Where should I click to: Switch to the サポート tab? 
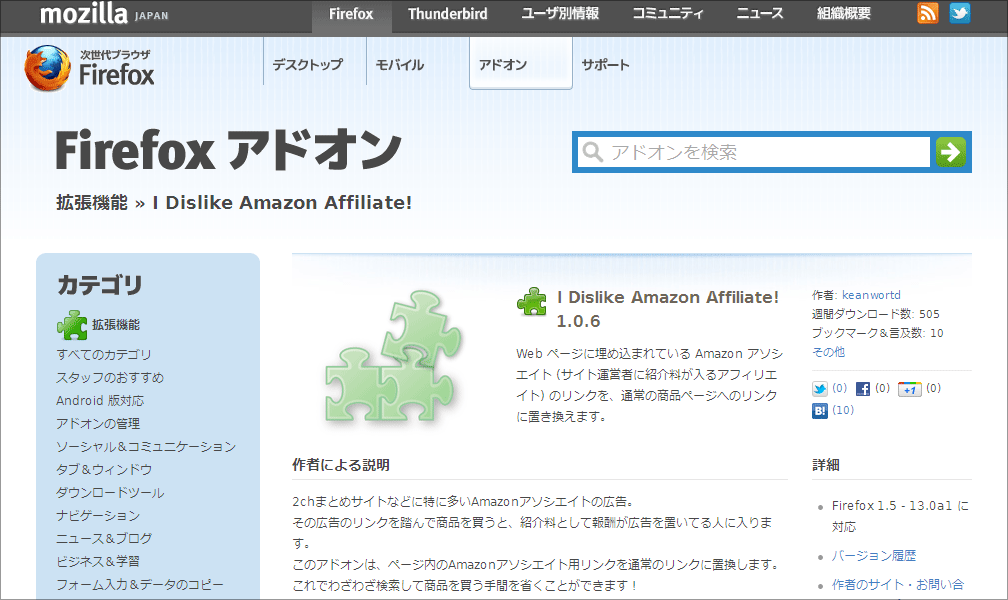[x=606, y=64]
